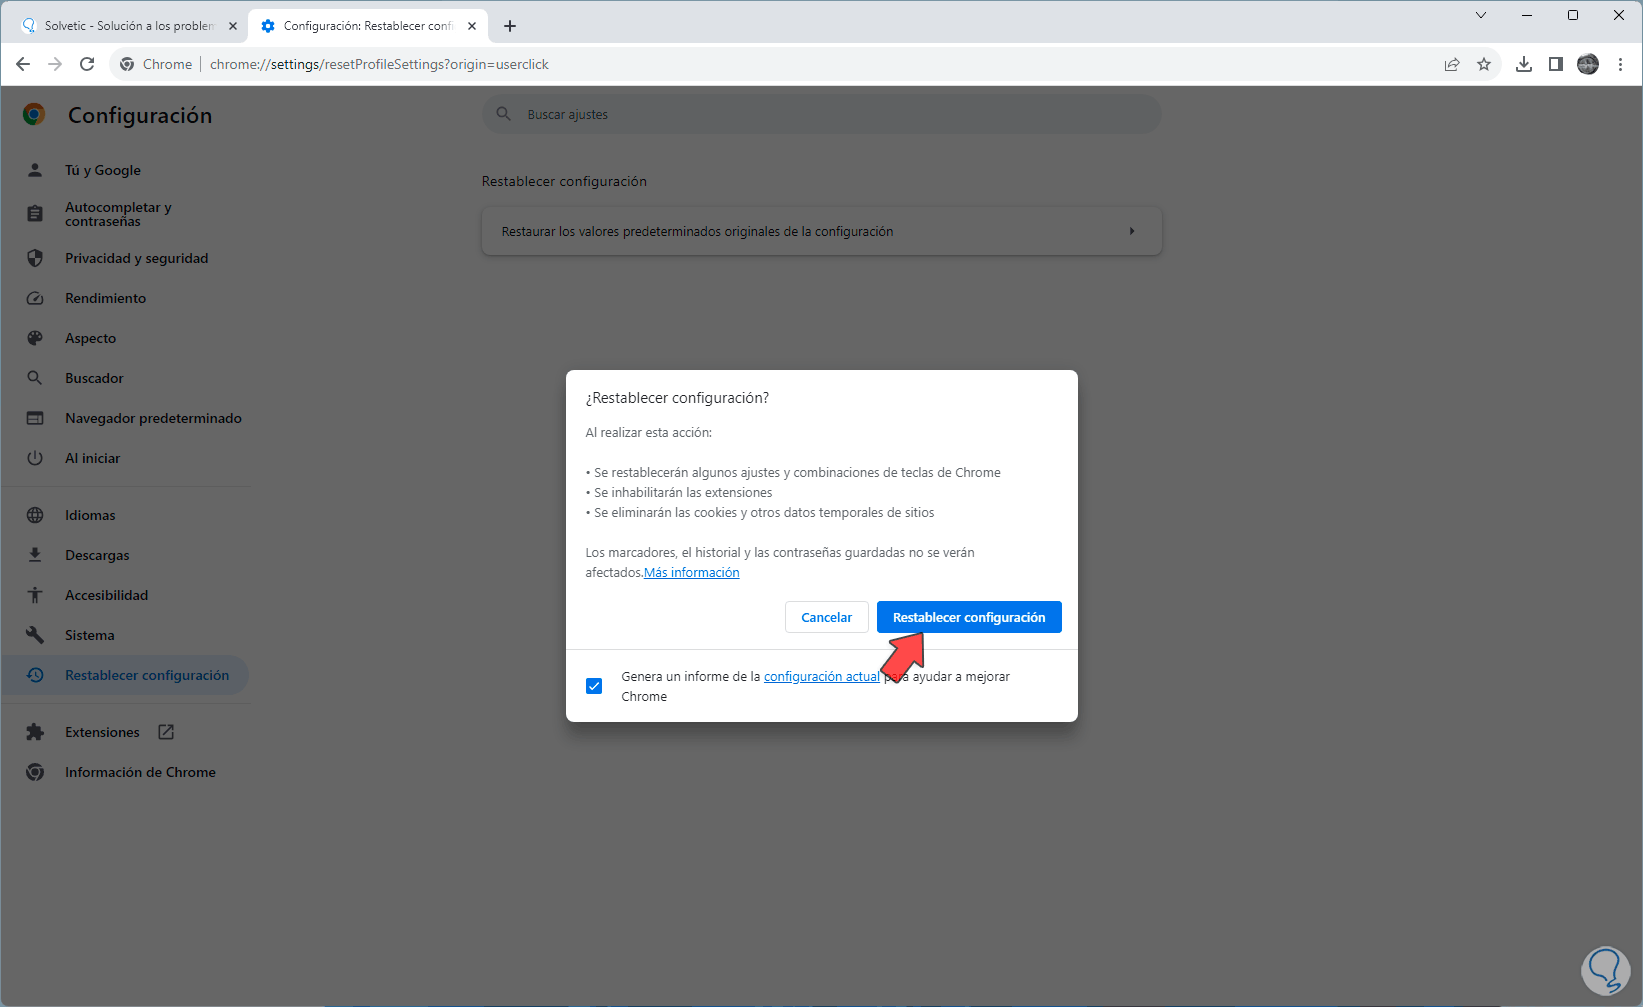
Task: Reload the current page
Action: 87,64
